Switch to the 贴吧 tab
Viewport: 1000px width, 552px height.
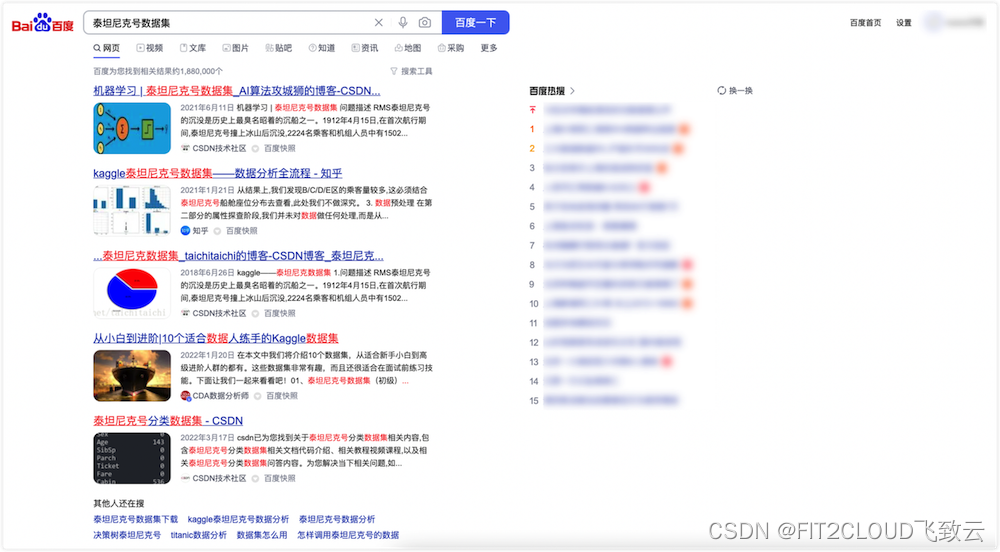pos(279,48)
